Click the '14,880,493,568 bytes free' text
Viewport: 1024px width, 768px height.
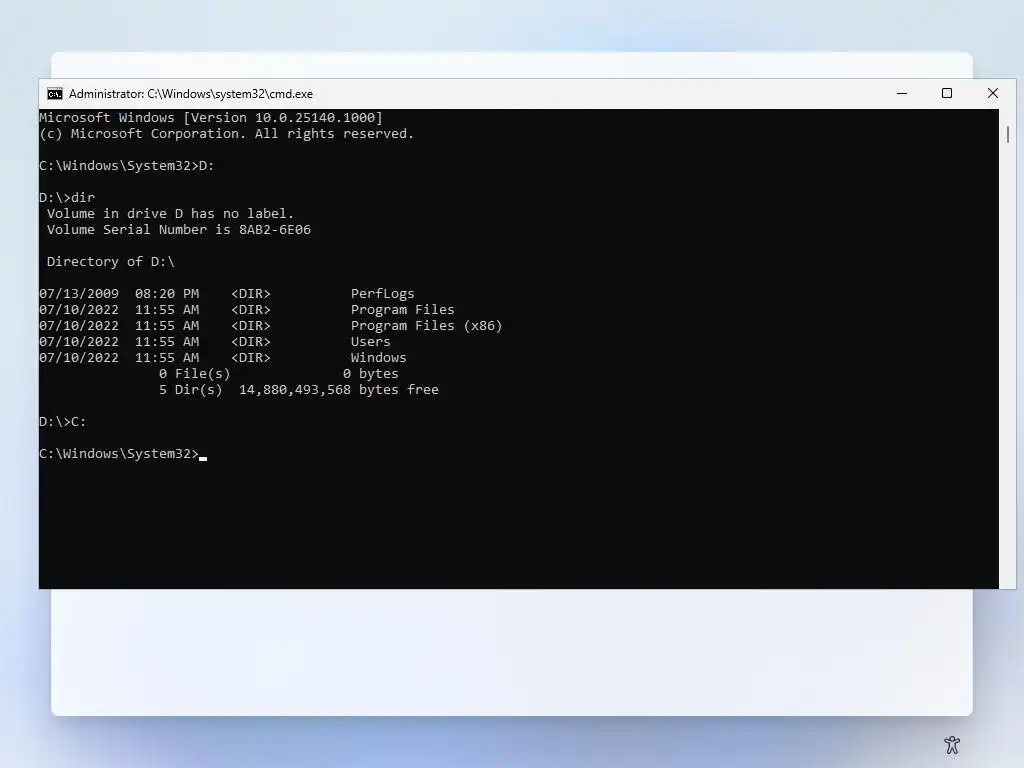[x=339, y=390]
